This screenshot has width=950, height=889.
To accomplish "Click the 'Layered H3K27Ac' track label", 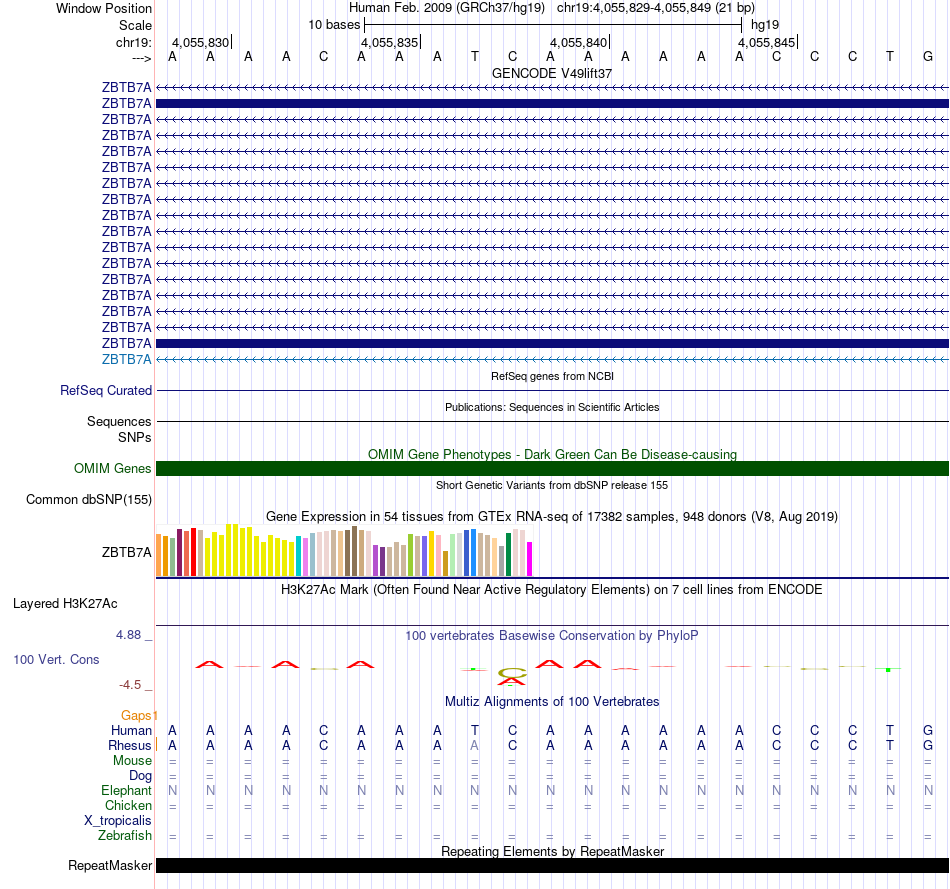I will click(x=65, y=604).
